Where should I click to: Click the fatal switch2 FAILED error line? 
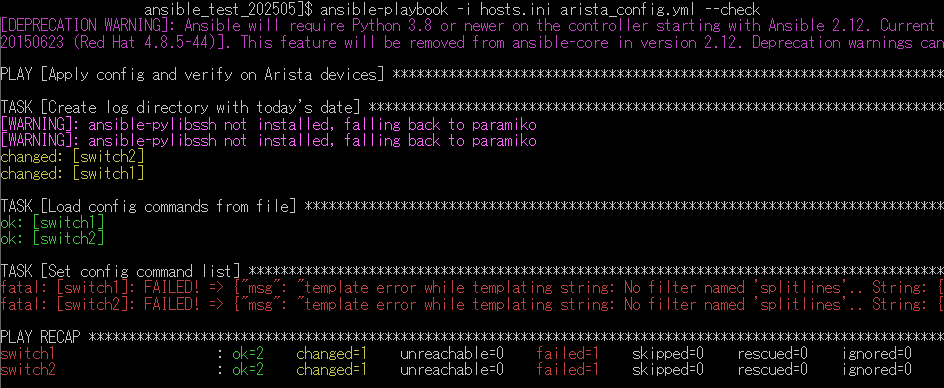(472, 304)
